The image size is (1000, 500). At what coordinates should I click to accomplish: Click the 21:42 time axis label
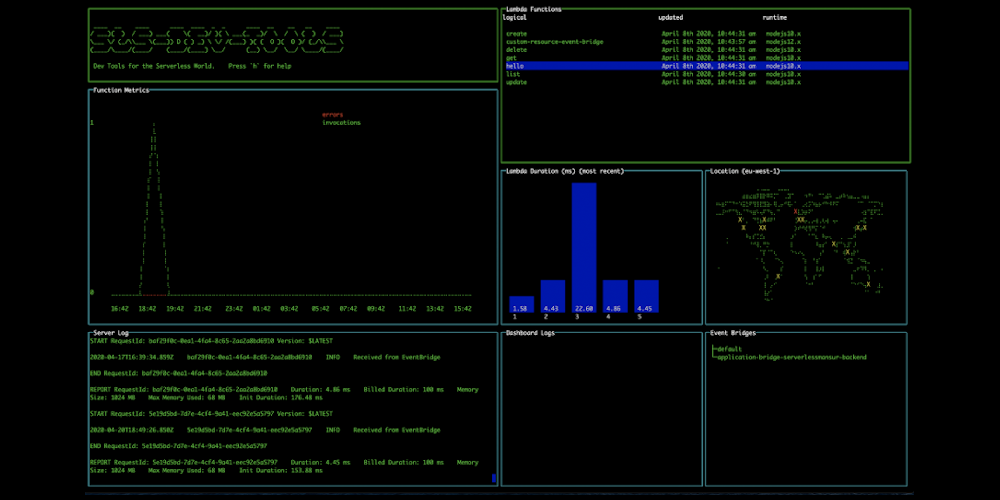(203, 309)
